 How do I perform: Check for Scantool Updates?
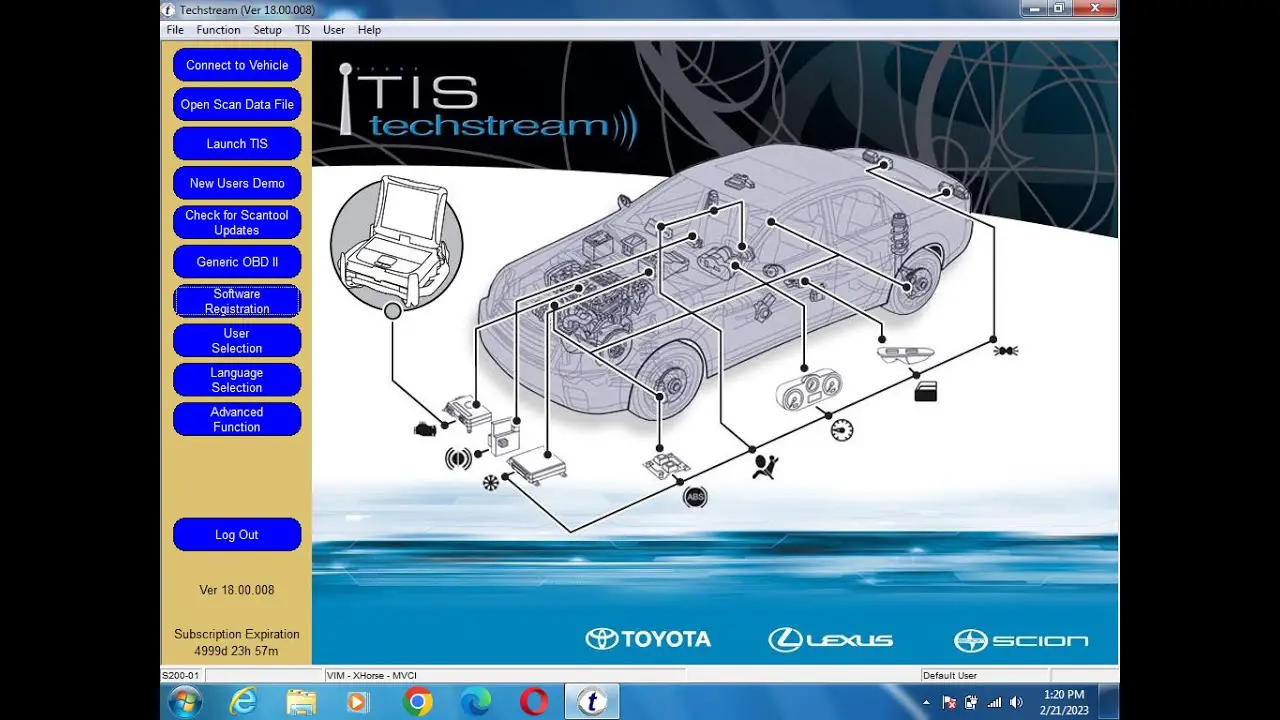237,222
